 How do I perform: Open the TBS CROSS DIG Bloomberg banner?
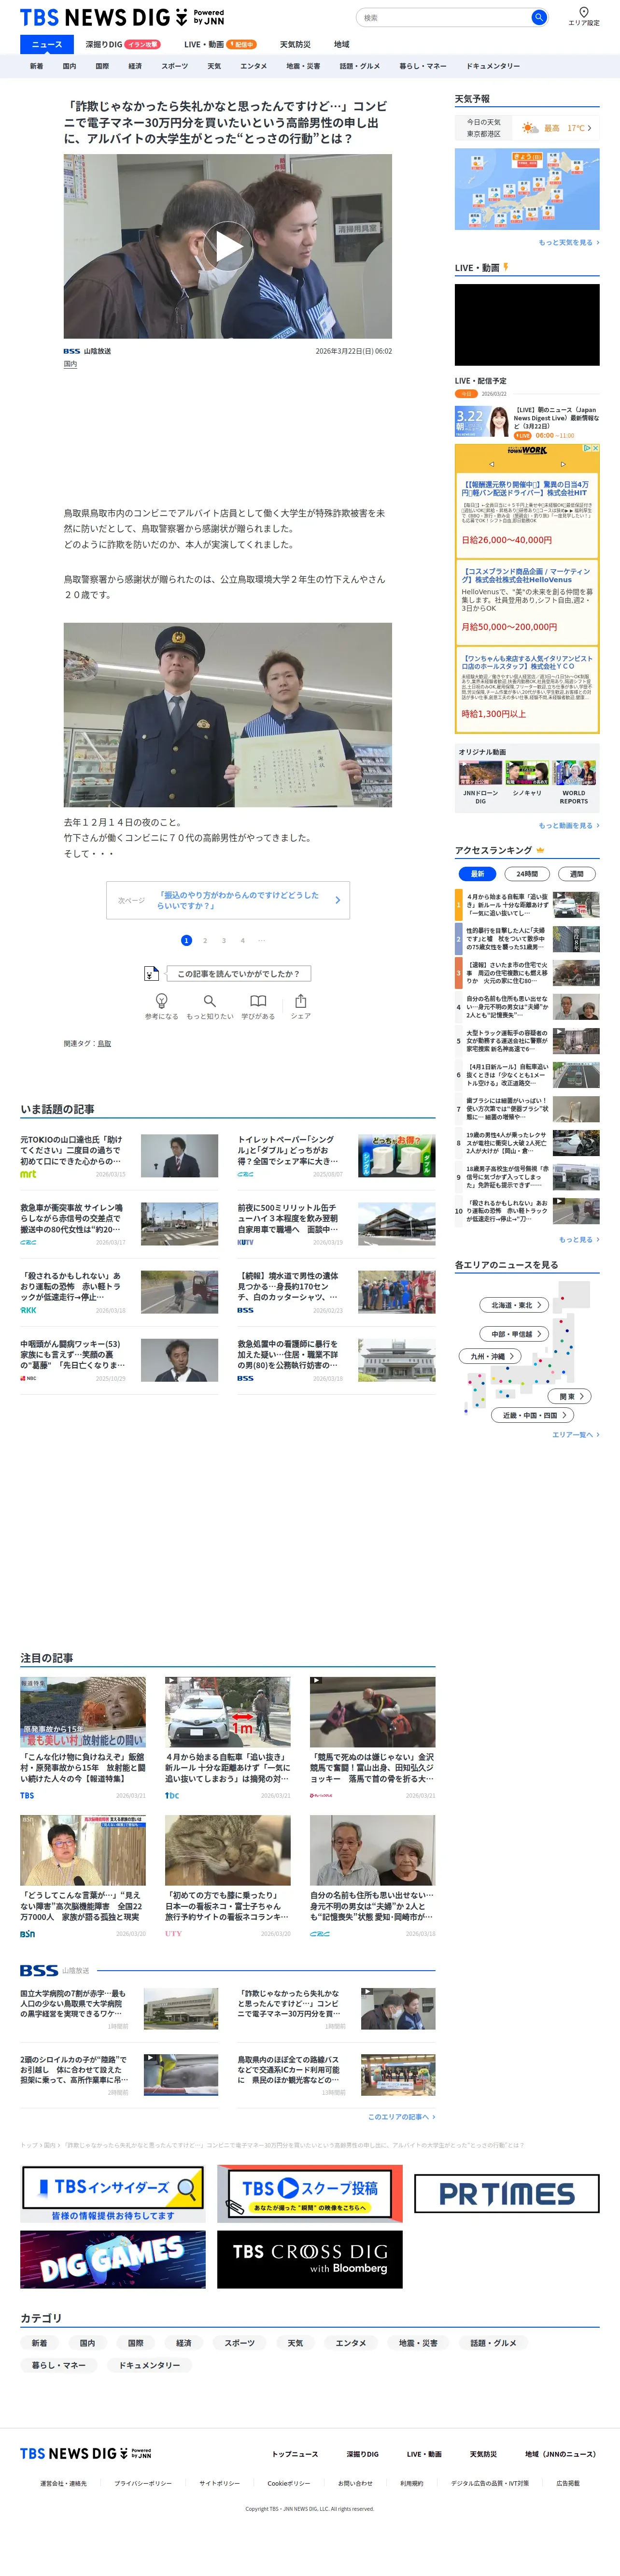click(x=310, y=2258)
